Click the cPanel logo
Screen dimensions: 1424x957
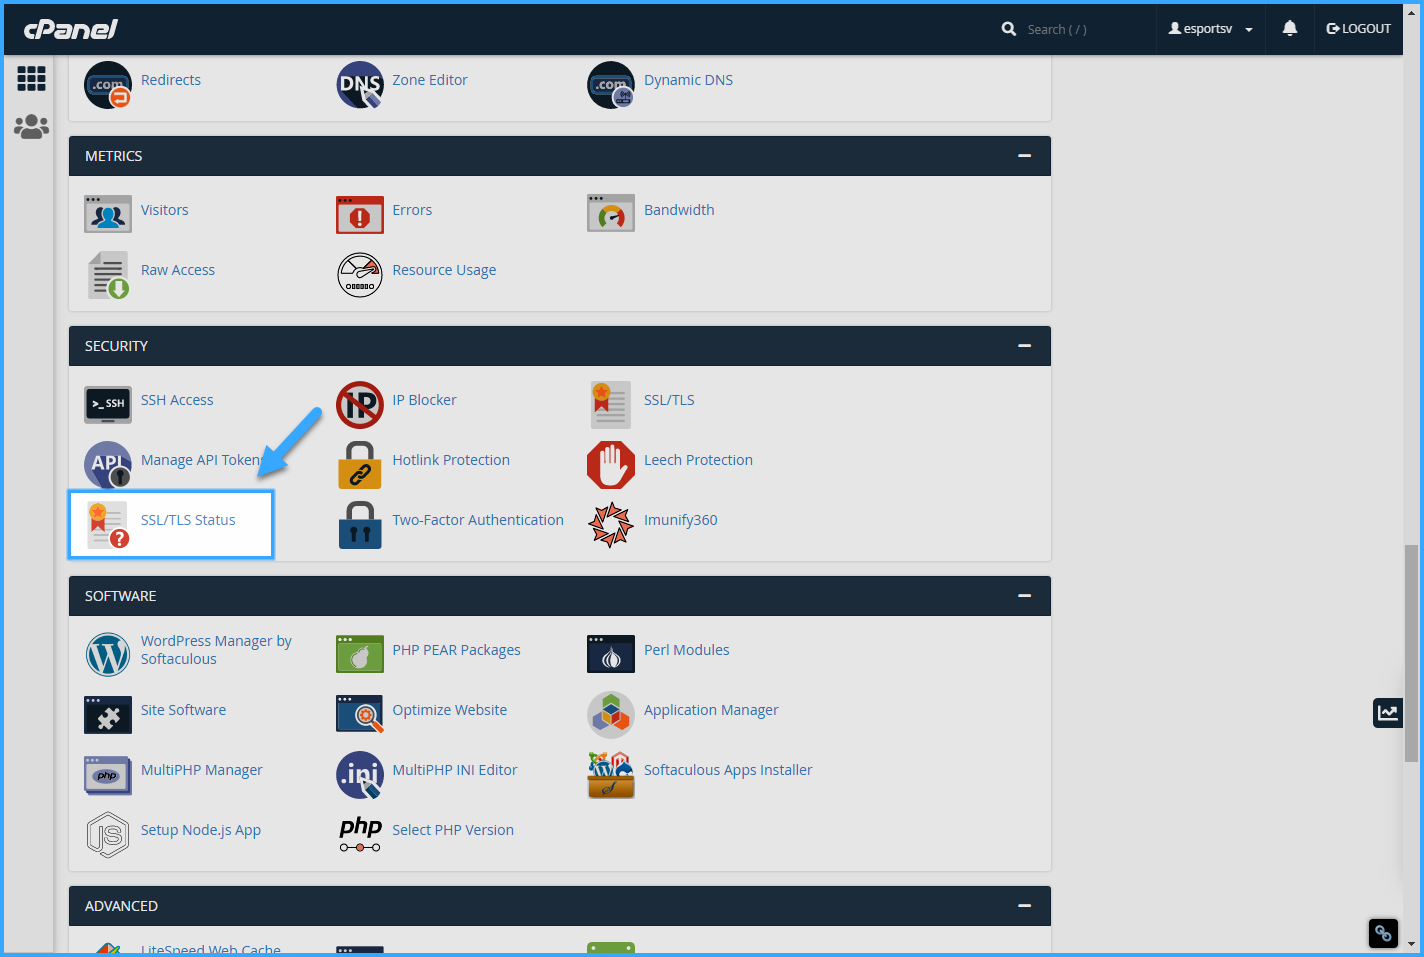[70, 29]
